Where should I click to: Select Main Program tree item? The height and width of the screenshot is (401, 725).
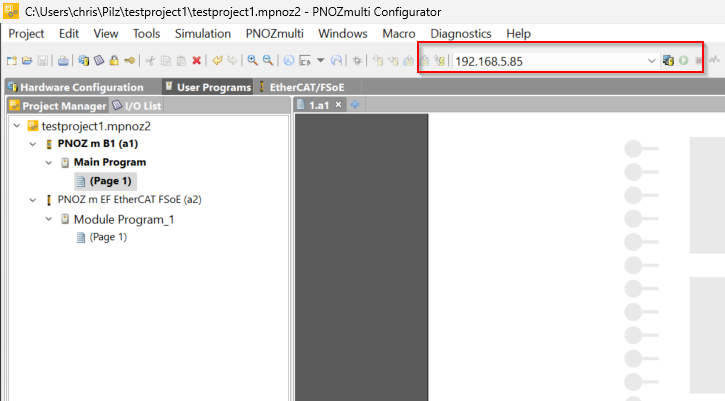110,162
